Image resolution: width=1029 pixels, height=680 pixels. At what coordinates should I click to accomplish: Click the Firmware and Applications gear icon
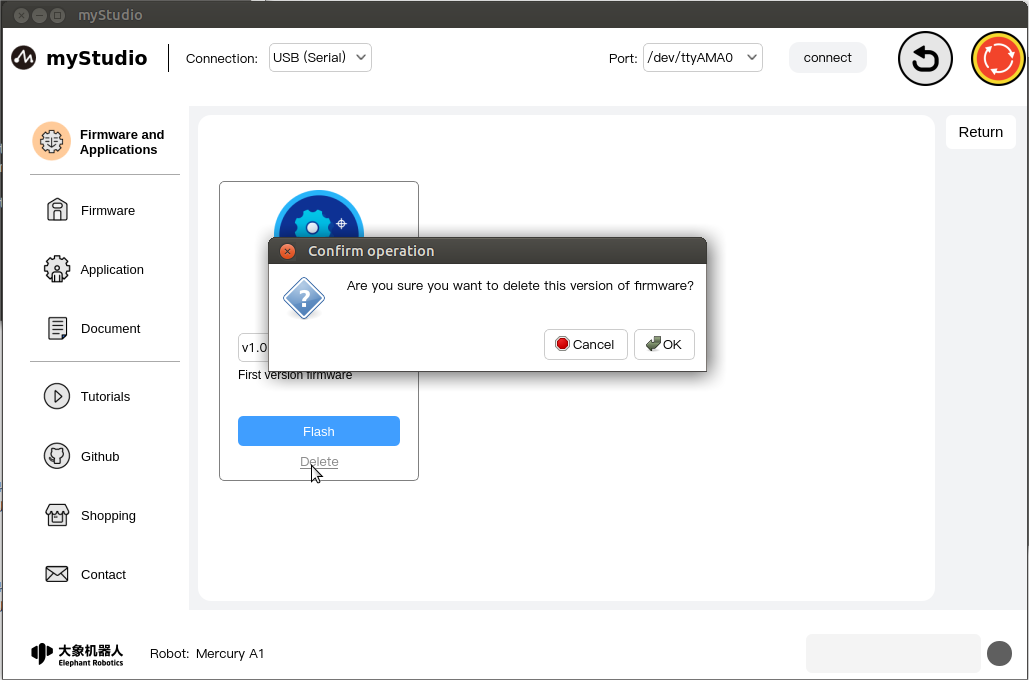coord(52,141)
